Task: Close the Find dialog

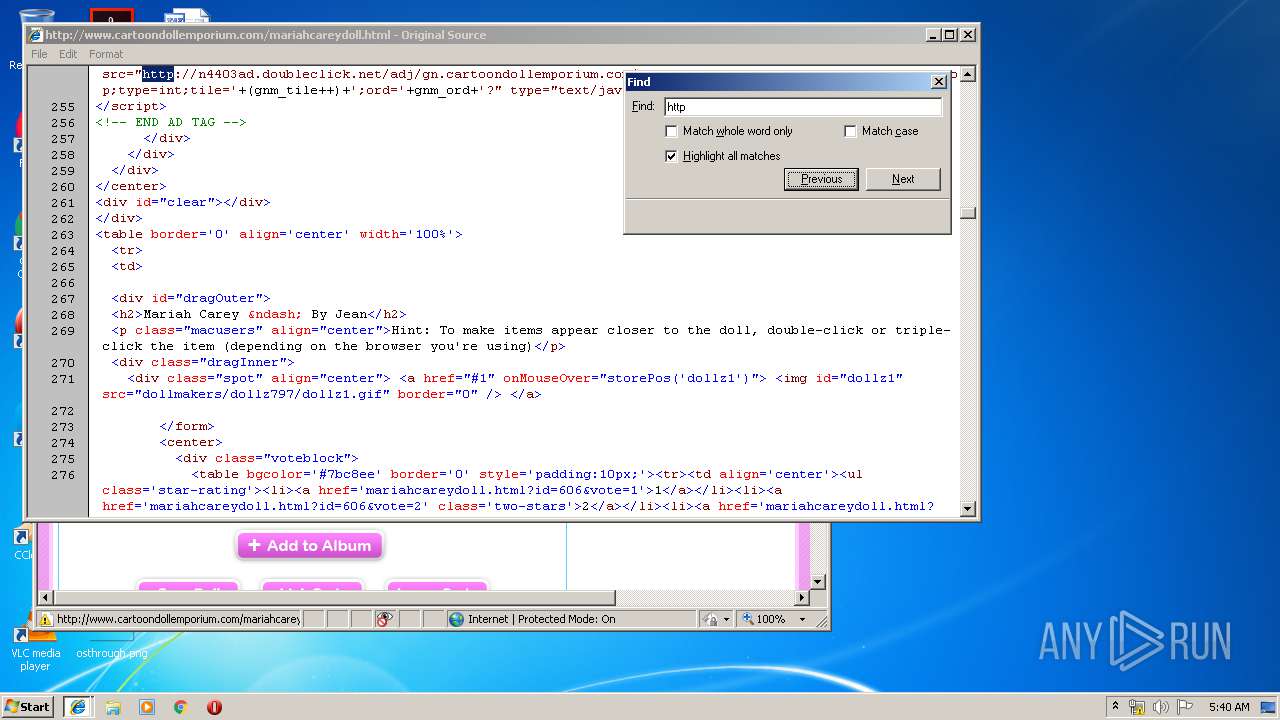Action: [938, 82]
